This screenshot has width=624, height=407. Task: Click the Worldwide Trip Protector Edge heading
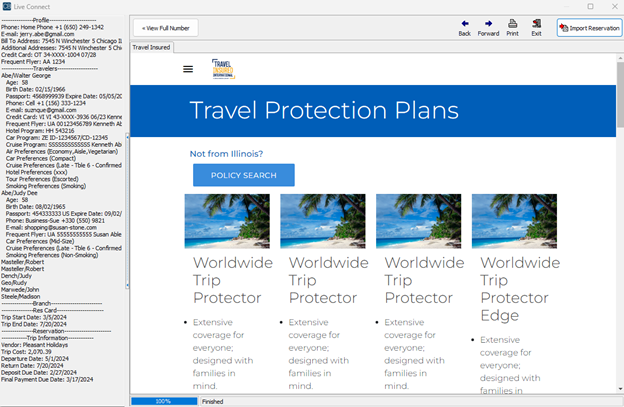point(520,289)
